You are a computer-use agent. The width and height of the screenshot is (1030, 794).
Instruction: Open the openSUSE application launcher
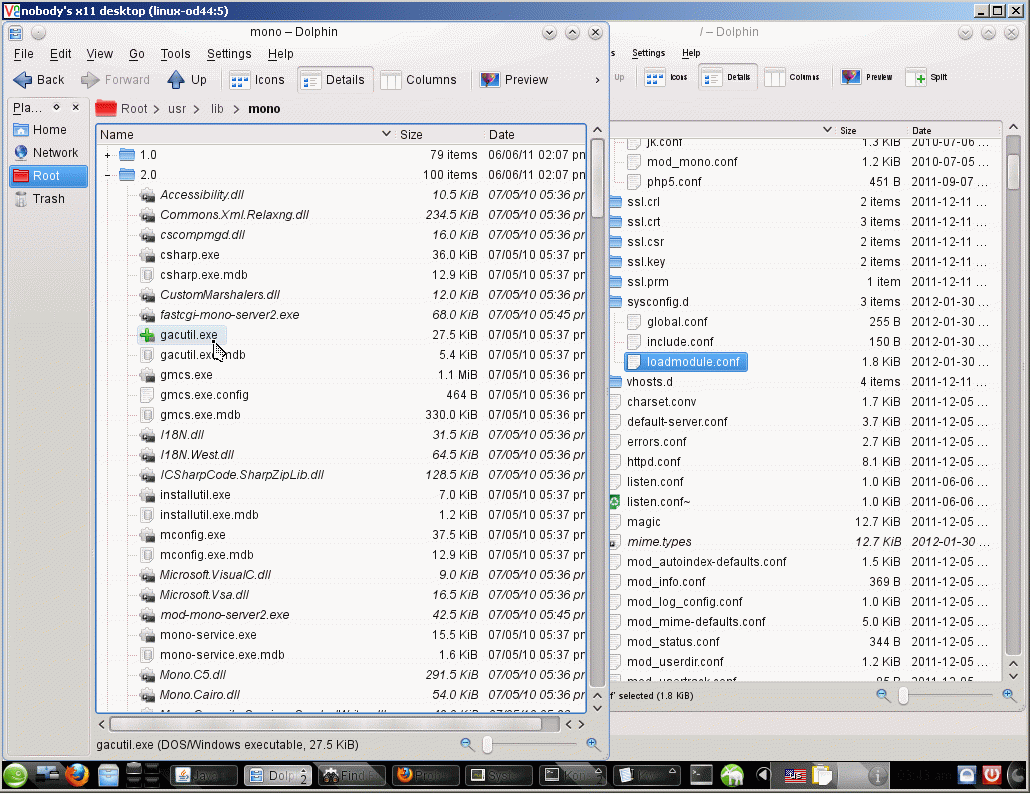pyautogui.click(x=15, y=776)
